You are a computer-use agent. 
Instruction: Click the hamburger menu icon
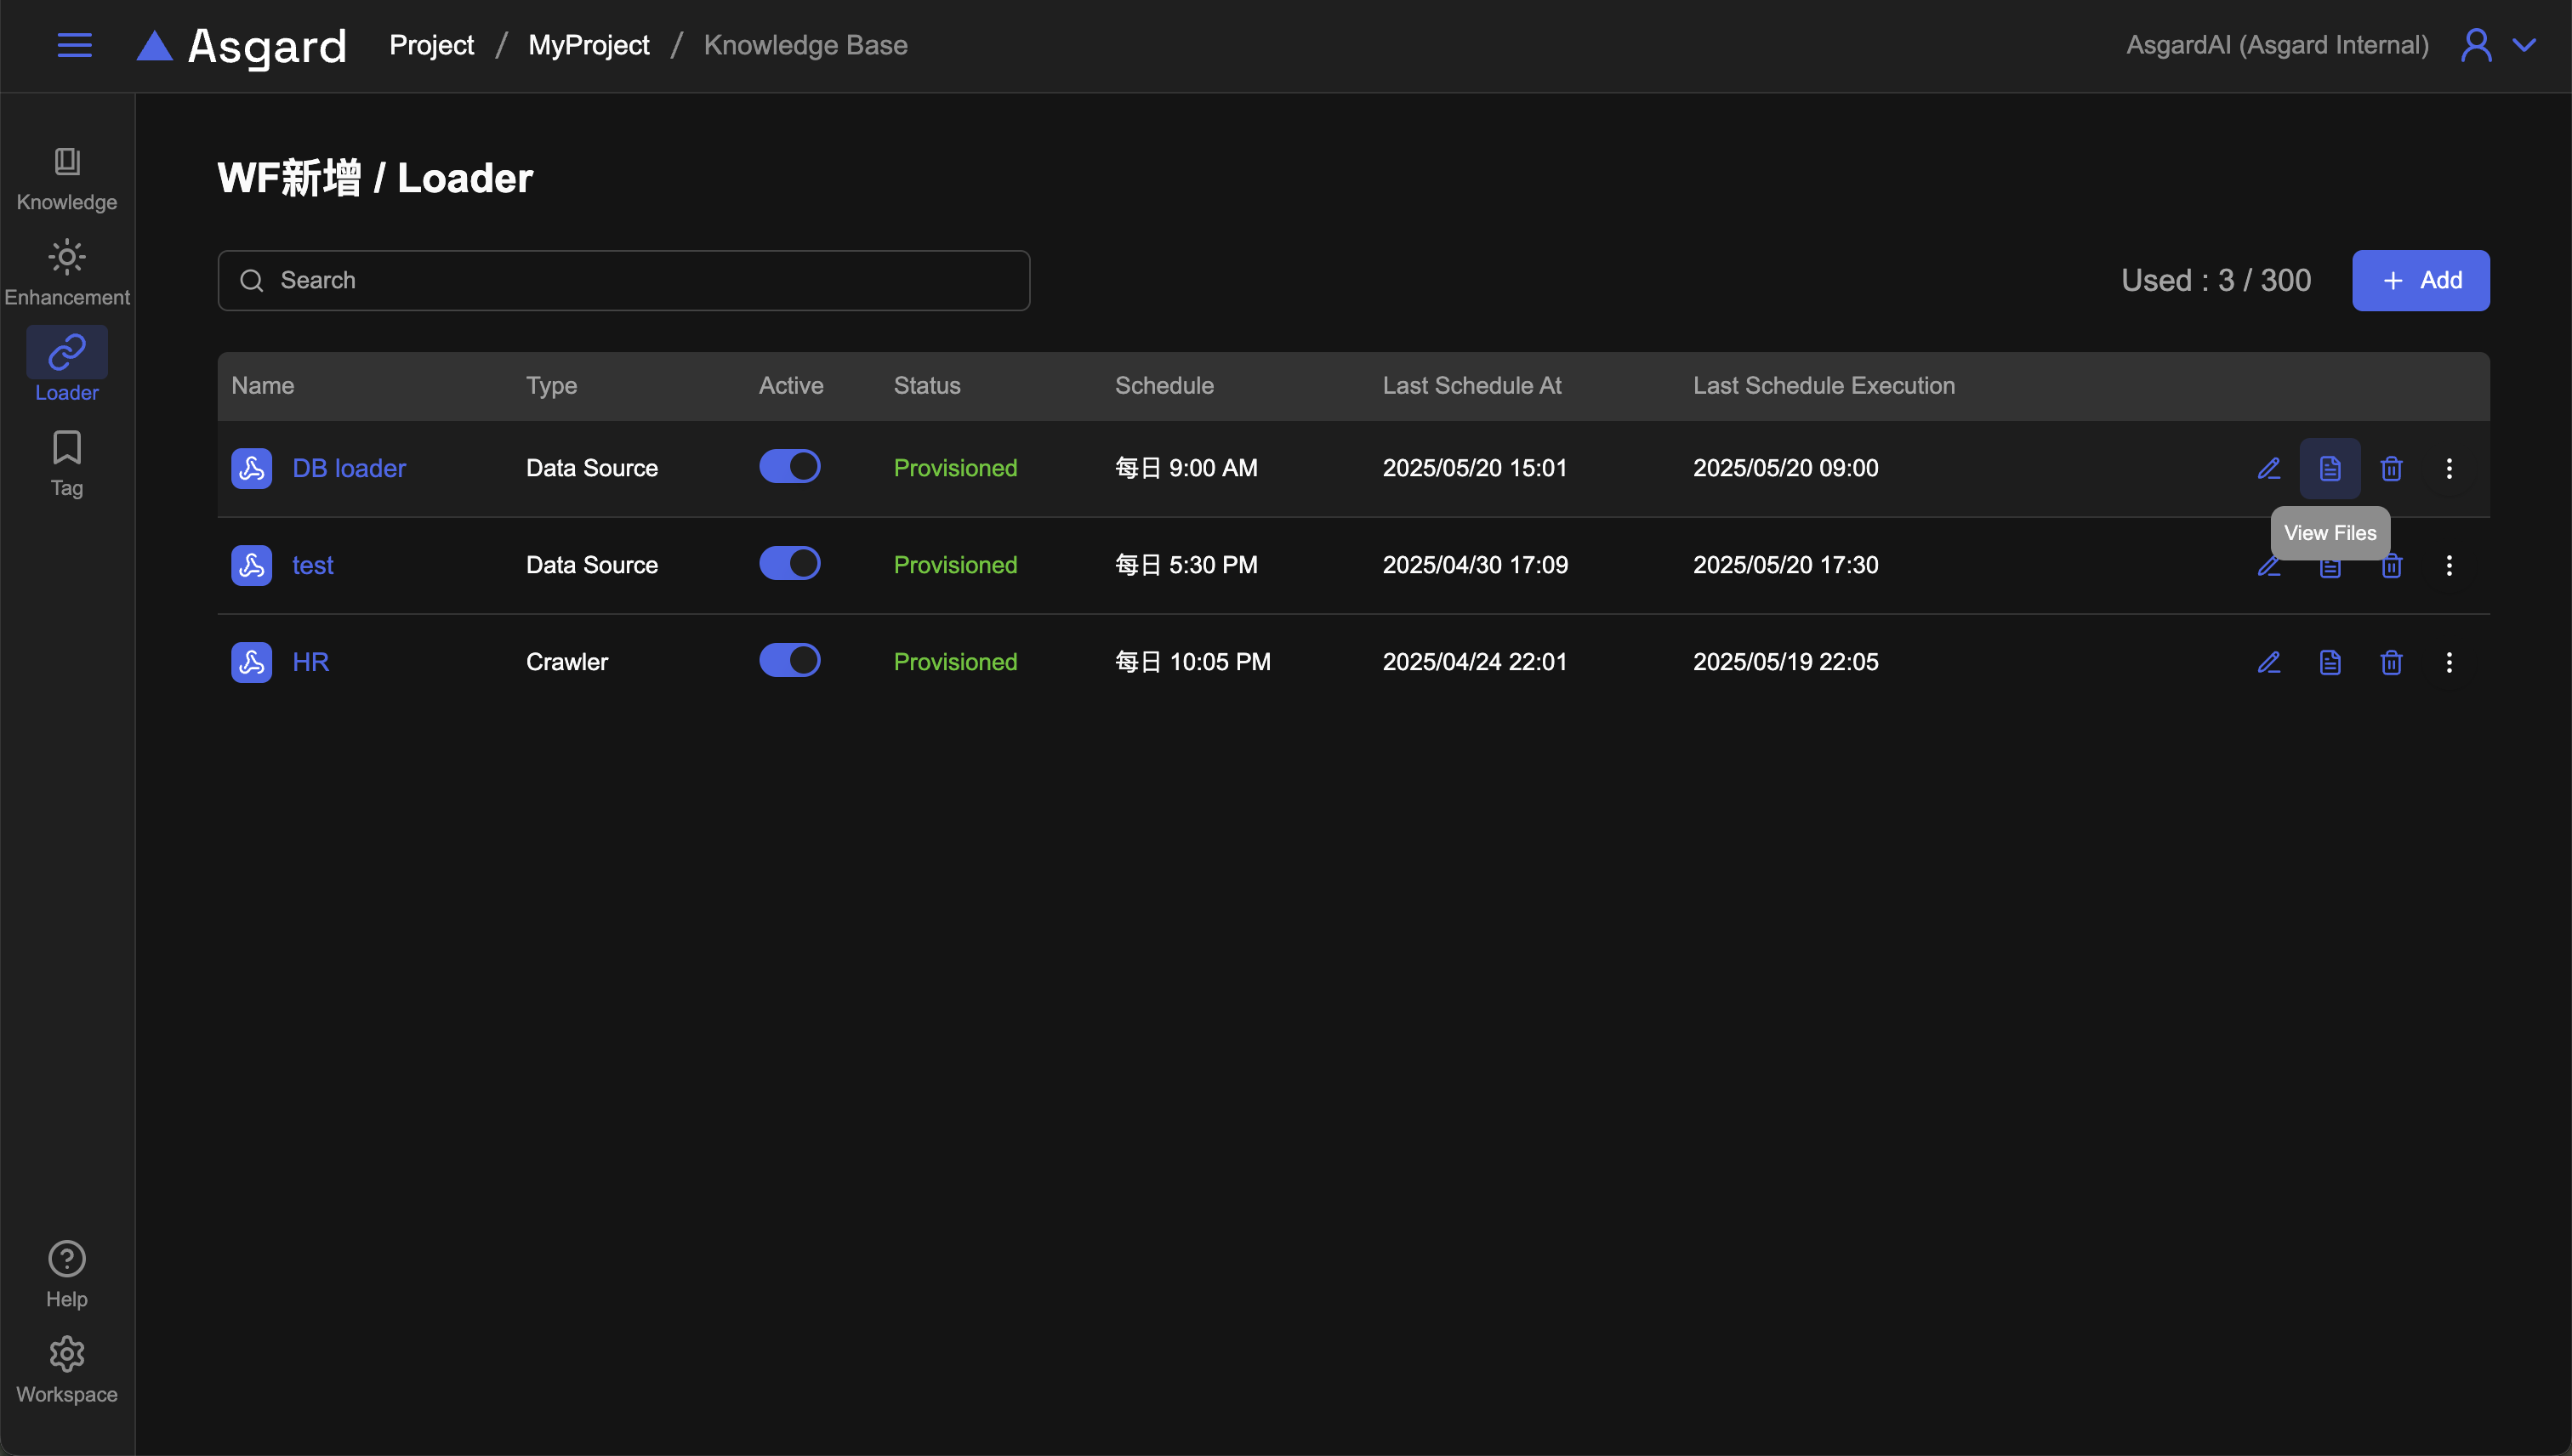(74, 45)
